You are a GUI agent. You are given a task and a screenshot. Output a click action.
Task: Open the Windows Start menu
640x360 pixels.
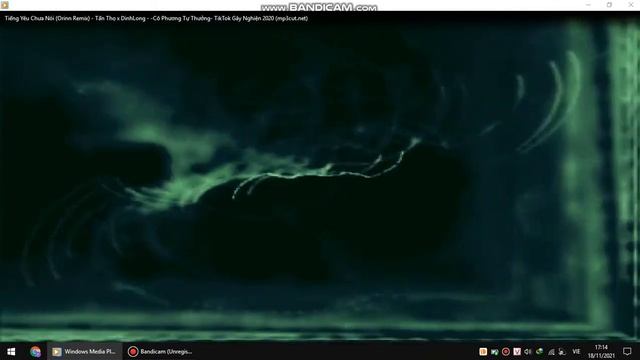click(x=11, y=351)
